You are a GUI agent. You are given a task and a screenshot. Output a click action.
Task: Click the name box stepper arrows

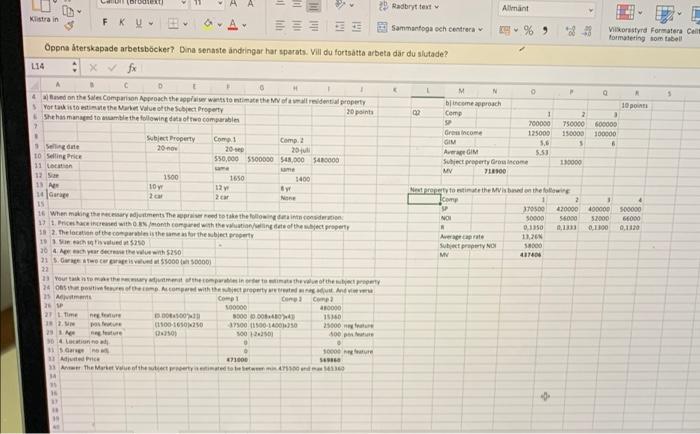pos(75,67)
